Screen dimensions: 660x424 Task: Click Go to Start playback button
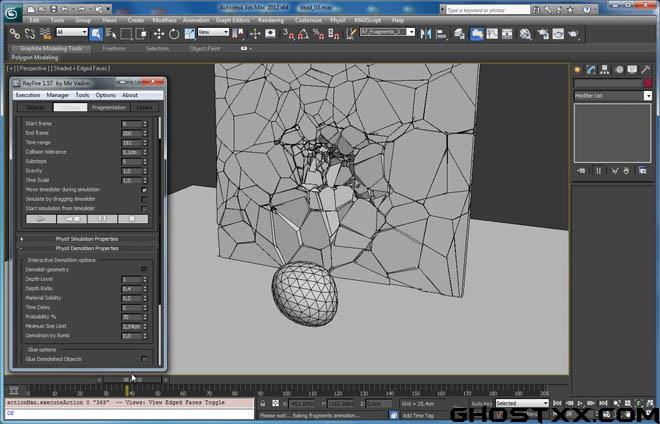pos(557,403)
